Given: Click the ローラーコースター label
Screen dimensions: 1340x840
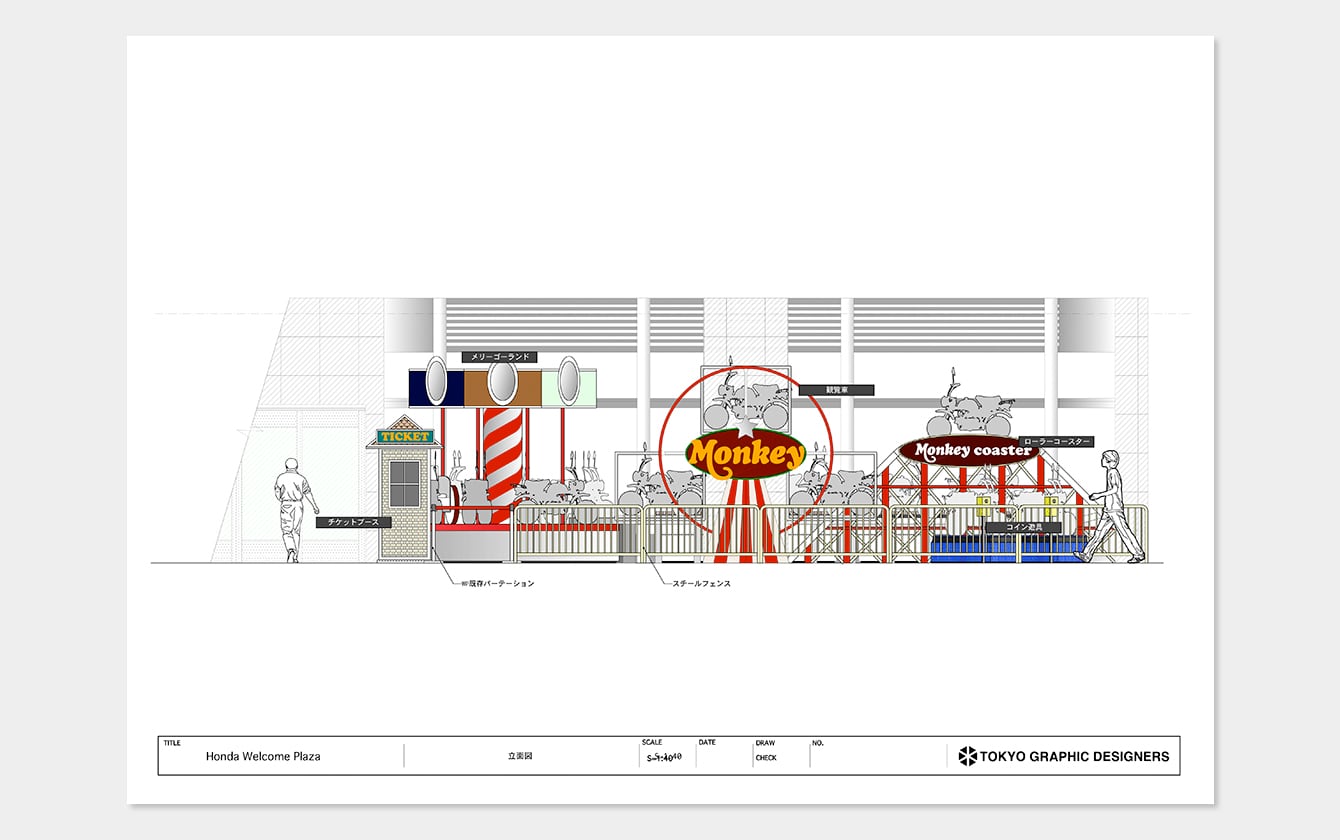Looking at the screenshot, I should point(1056,441).
